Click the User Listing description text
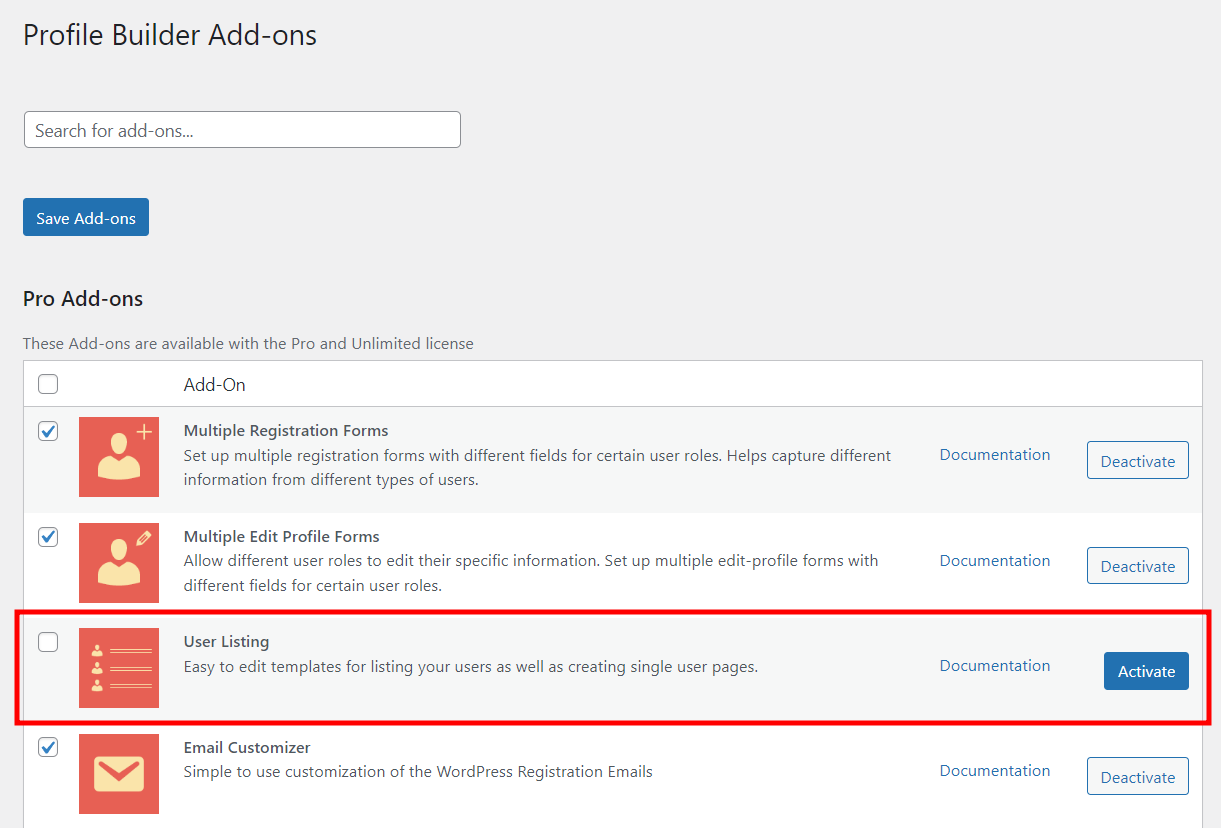 pyautogui.click(x=471, y=666)
